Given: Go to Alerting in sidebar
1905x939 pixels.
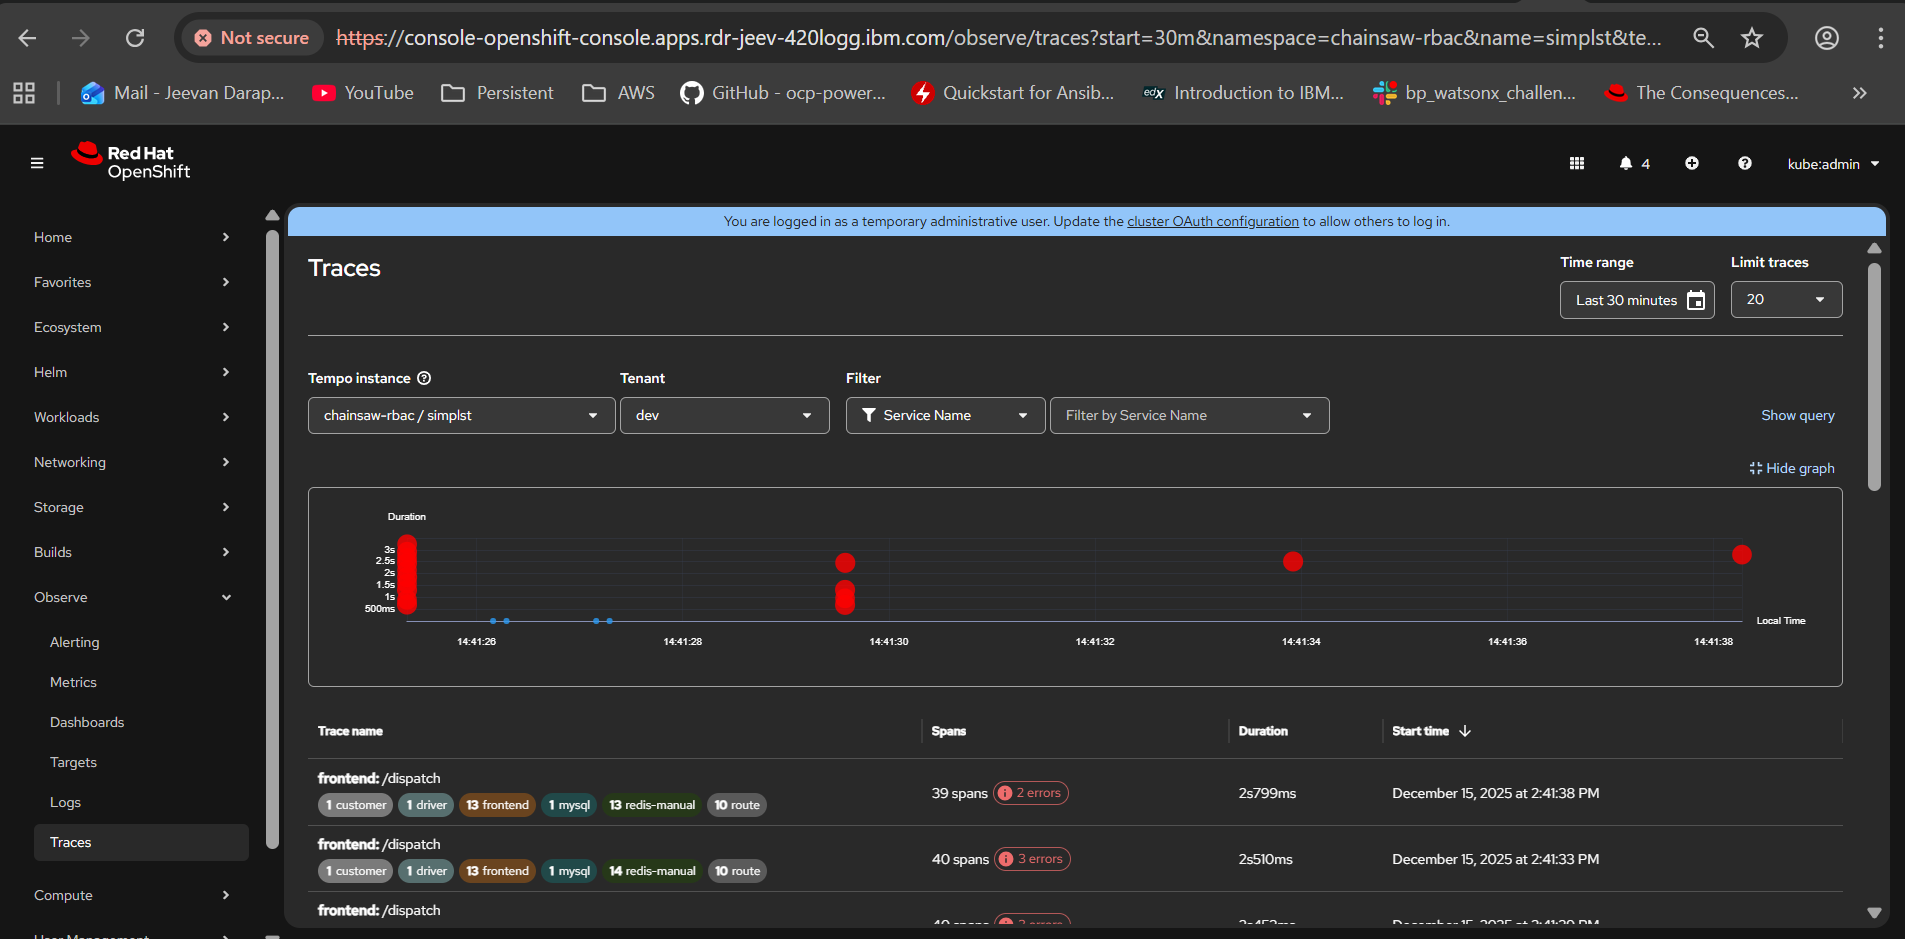Looking at the screenshot, I should [75, 642].
